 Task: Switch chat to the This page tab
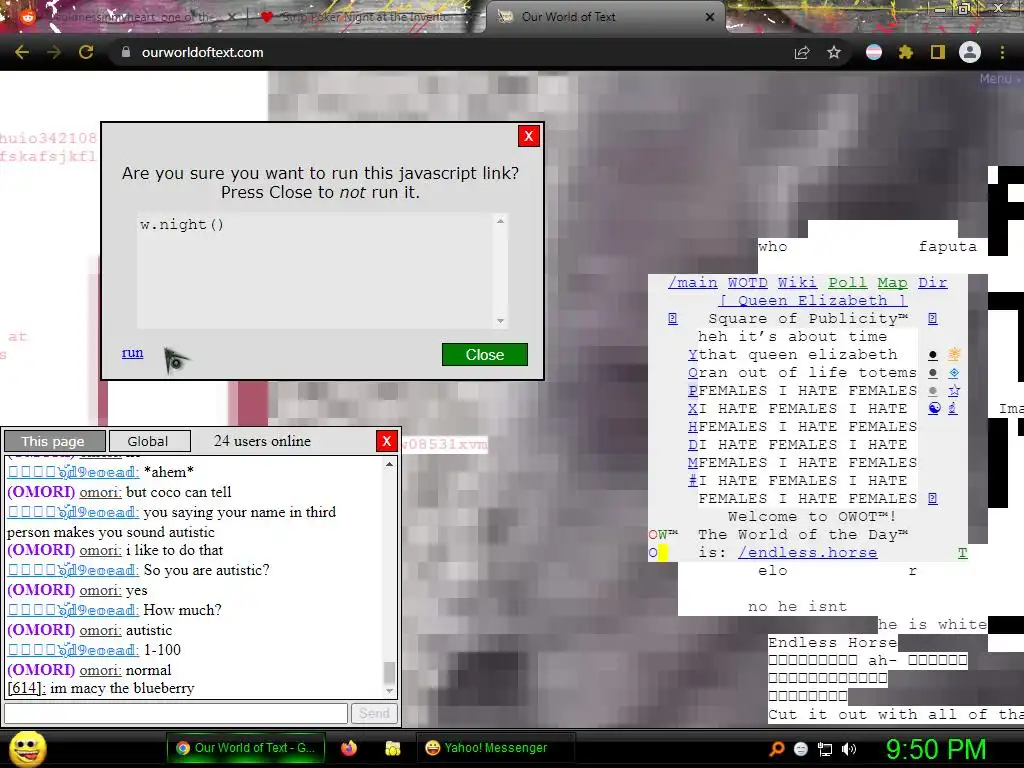tap(54, 441)
